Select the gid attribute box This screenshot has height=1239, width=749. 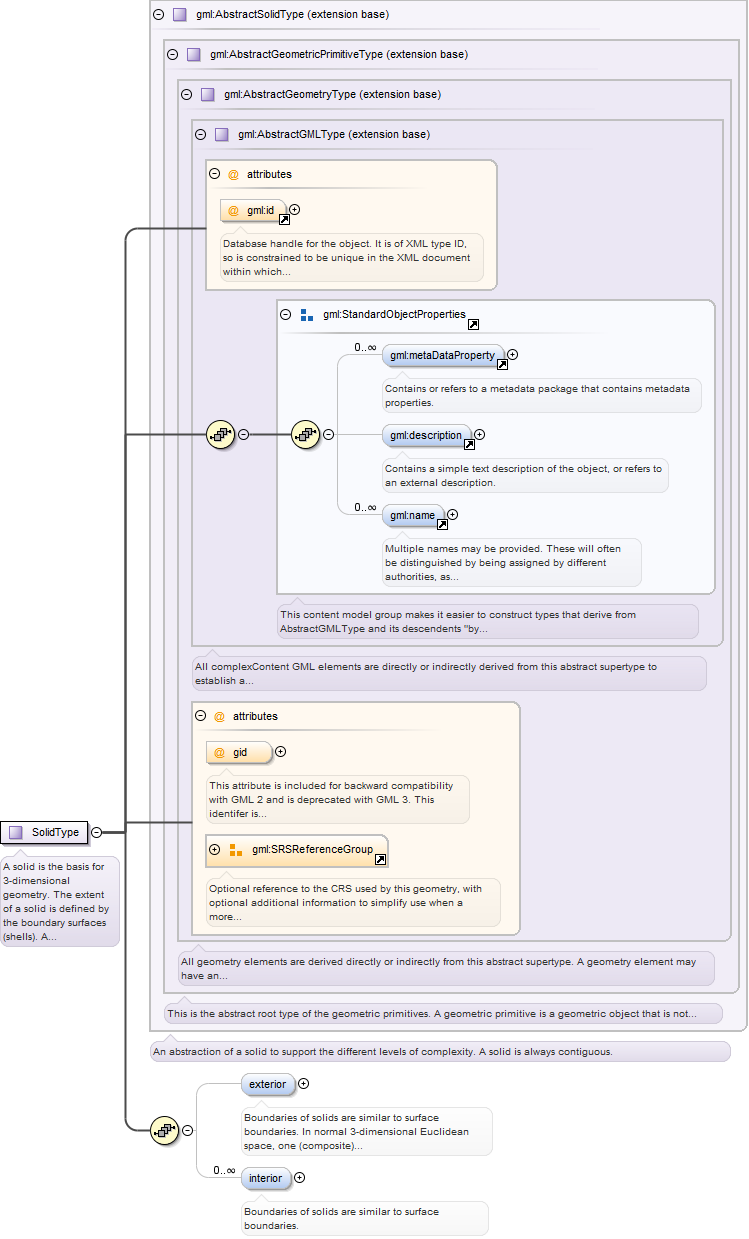239,752
